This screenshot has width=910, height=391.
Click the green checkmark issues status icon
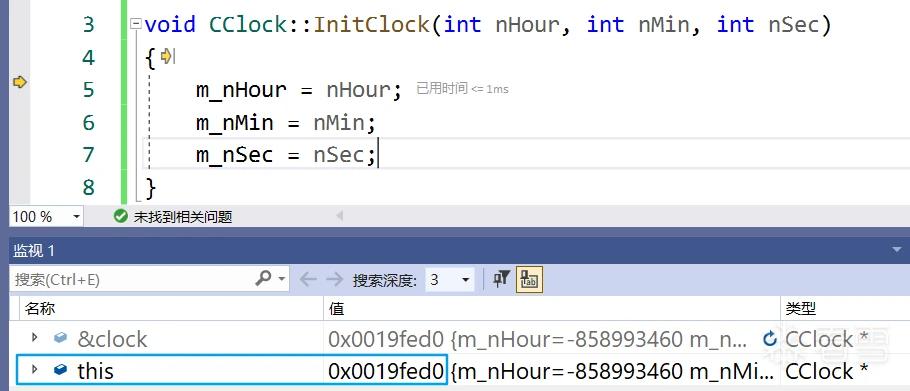tap(121, 216)
